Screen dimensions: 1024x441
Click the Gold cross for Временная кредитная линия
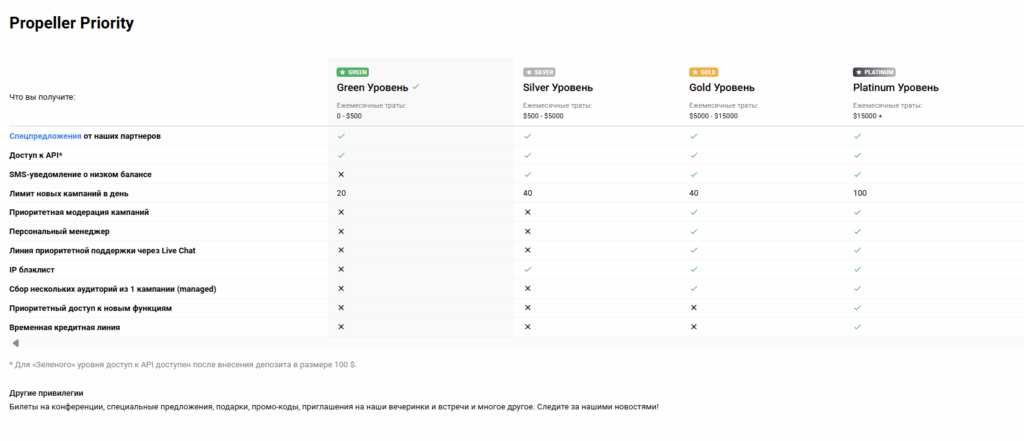[694, 327]
